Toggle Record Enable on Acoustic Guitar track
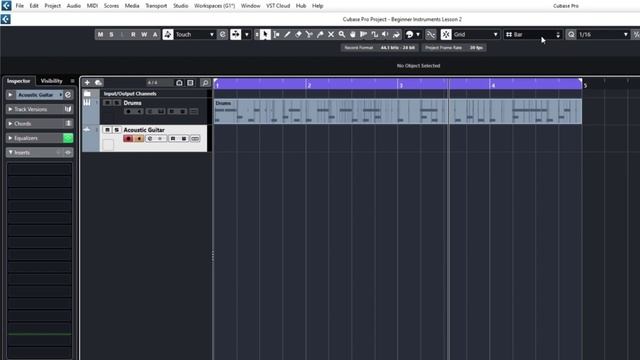 [128, 139]
